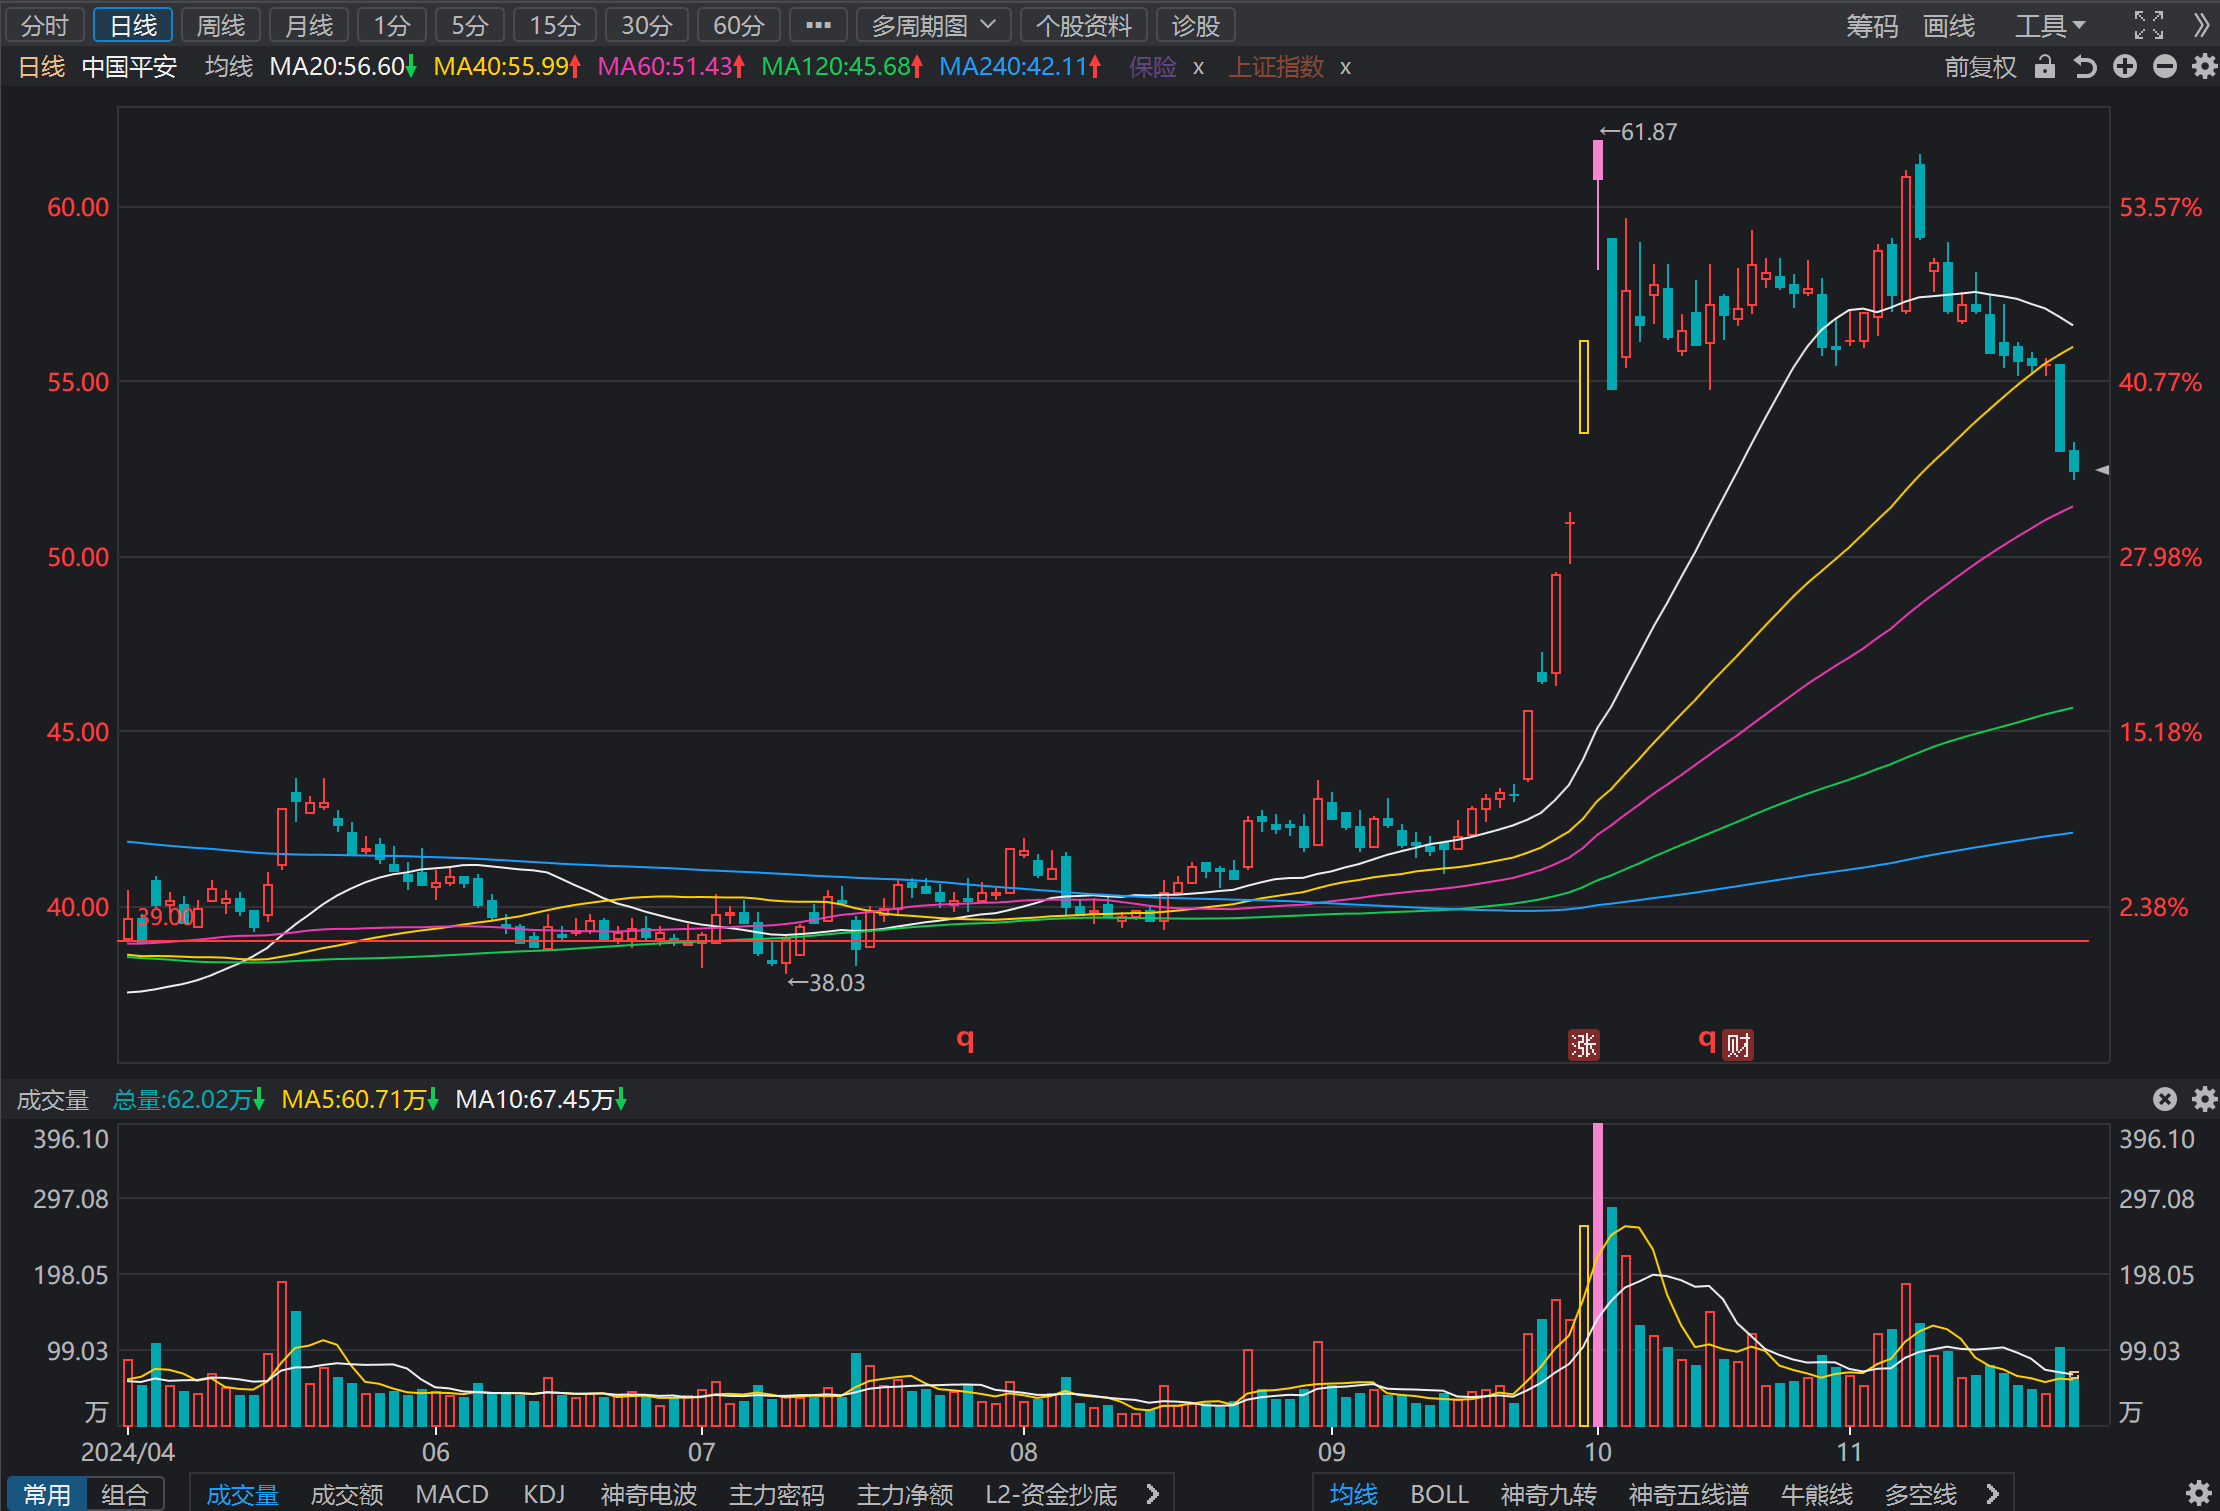Image resolution: width=2220 pixels, height=1511 pixels.
Task: Remove the 上证指数 overlay with its x
Action: pos(1345,68)
